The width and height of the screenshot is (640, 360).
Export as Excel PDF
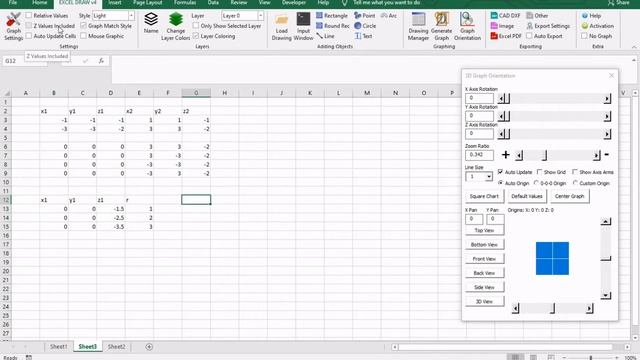[506, 36]
